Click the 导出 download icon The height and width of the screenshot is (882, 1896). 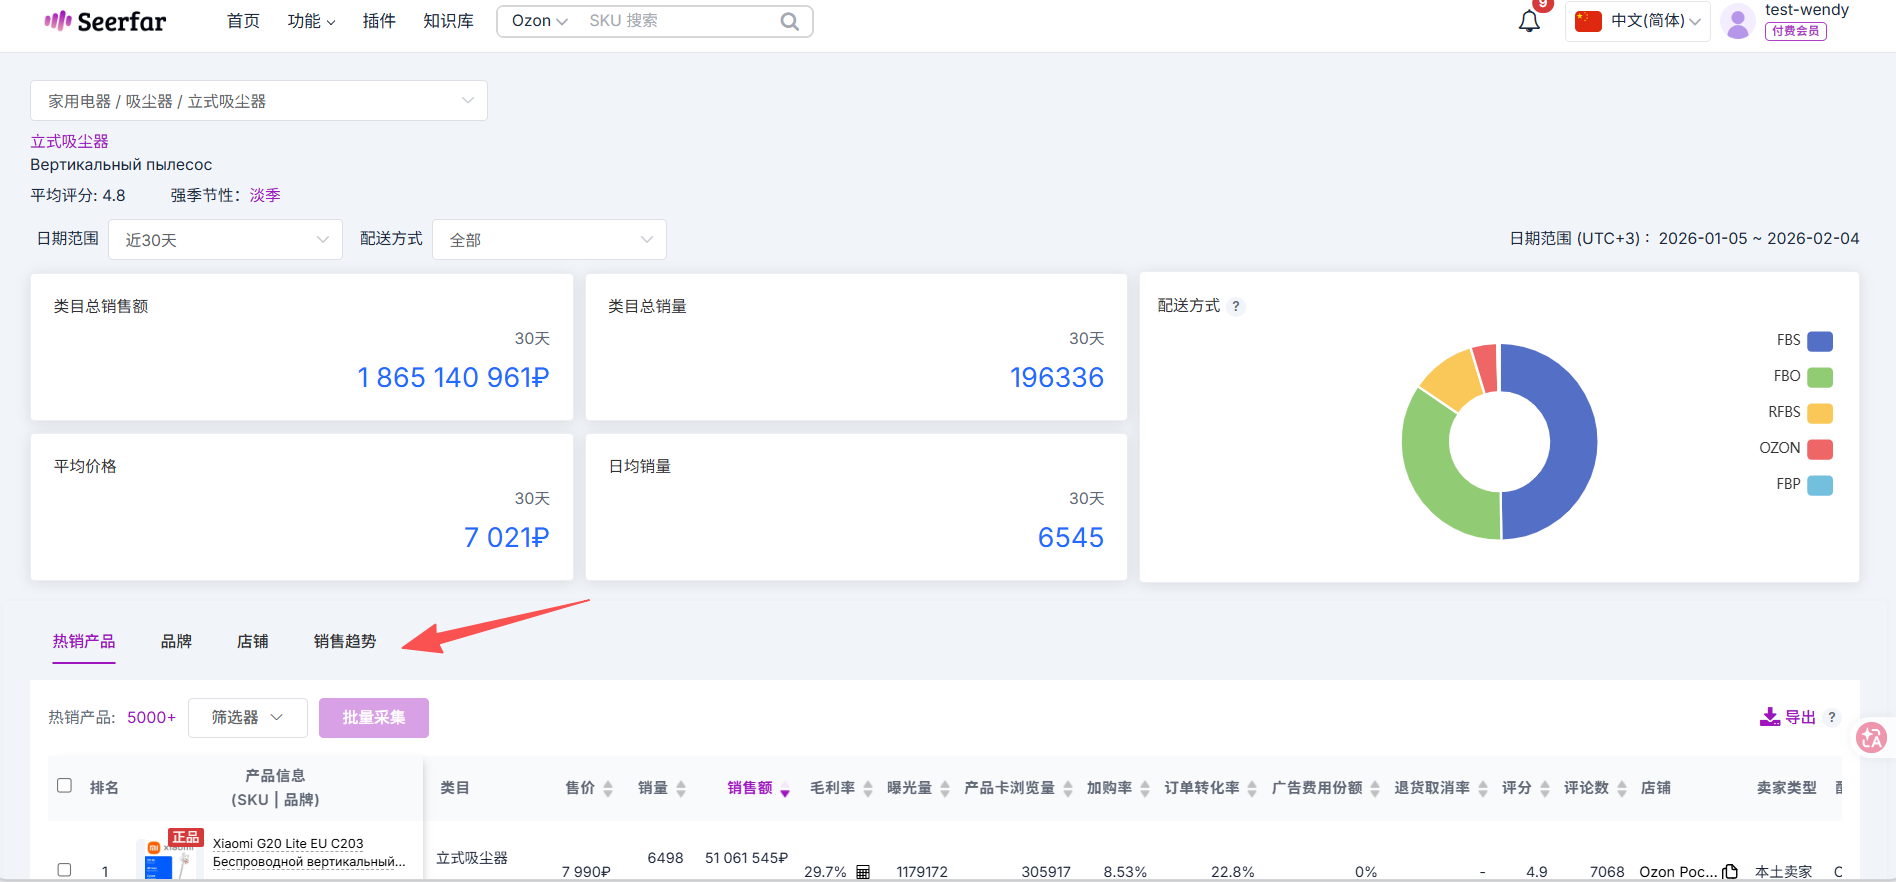[1770, 717]
